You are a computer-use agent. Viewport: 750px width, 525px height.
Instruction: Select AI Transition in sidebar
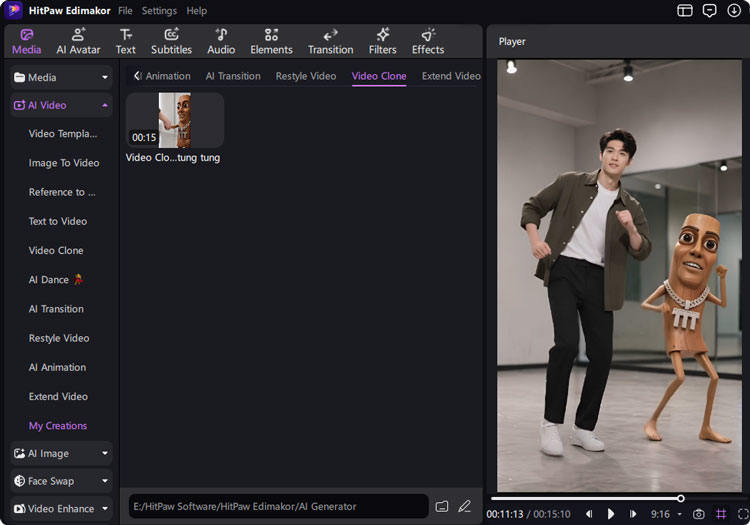click(x=56, y=309)
